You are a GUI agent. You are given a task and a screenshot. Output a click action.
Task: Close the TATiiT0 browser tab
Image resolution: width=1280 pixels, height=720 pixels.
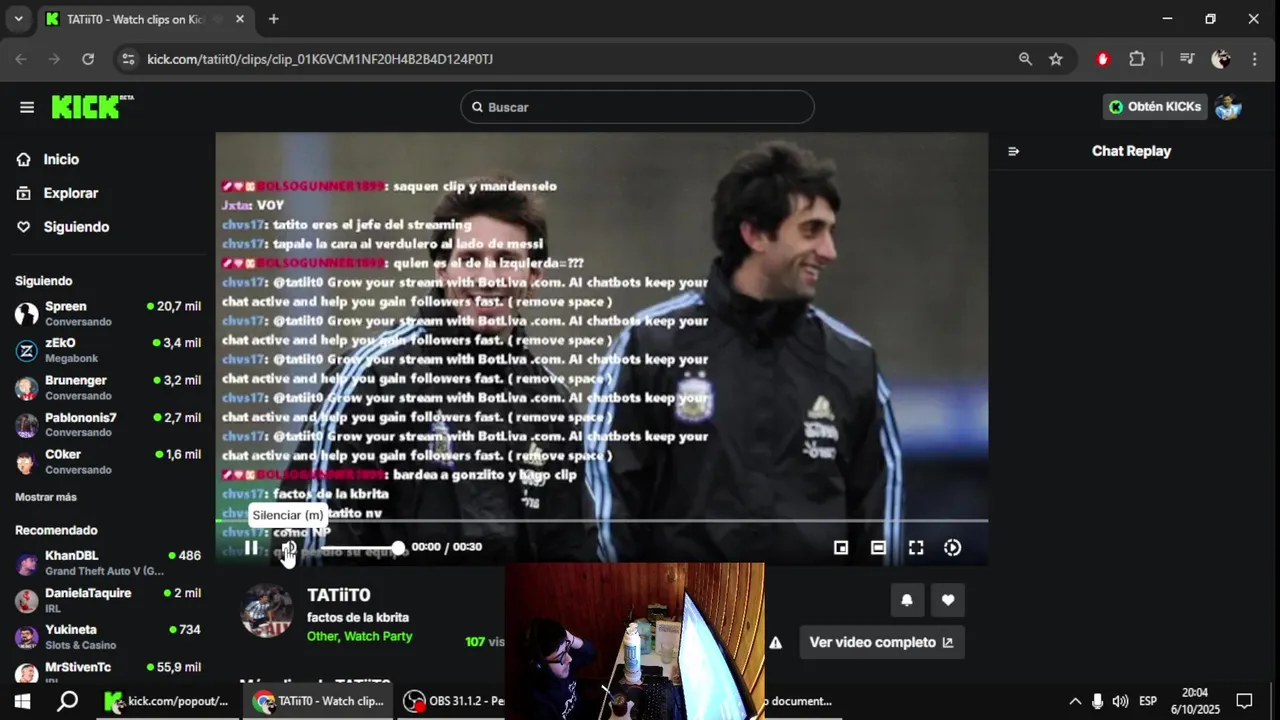pyautogui.click(x=240, y=19)
